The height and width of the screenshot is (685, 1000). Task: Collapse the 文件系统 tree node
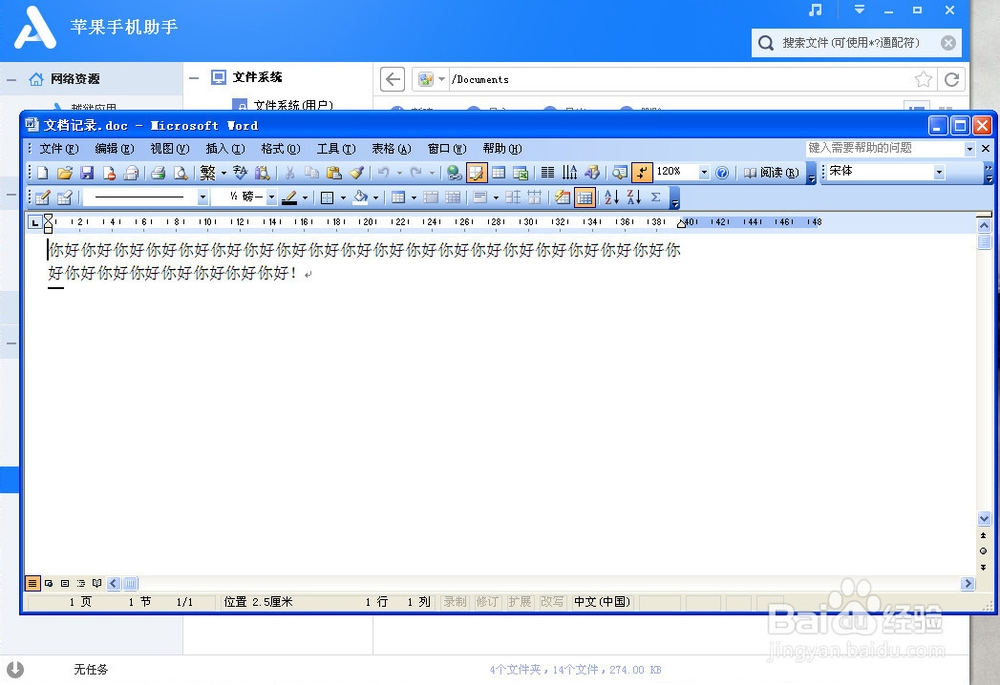(x=194, y=78)
